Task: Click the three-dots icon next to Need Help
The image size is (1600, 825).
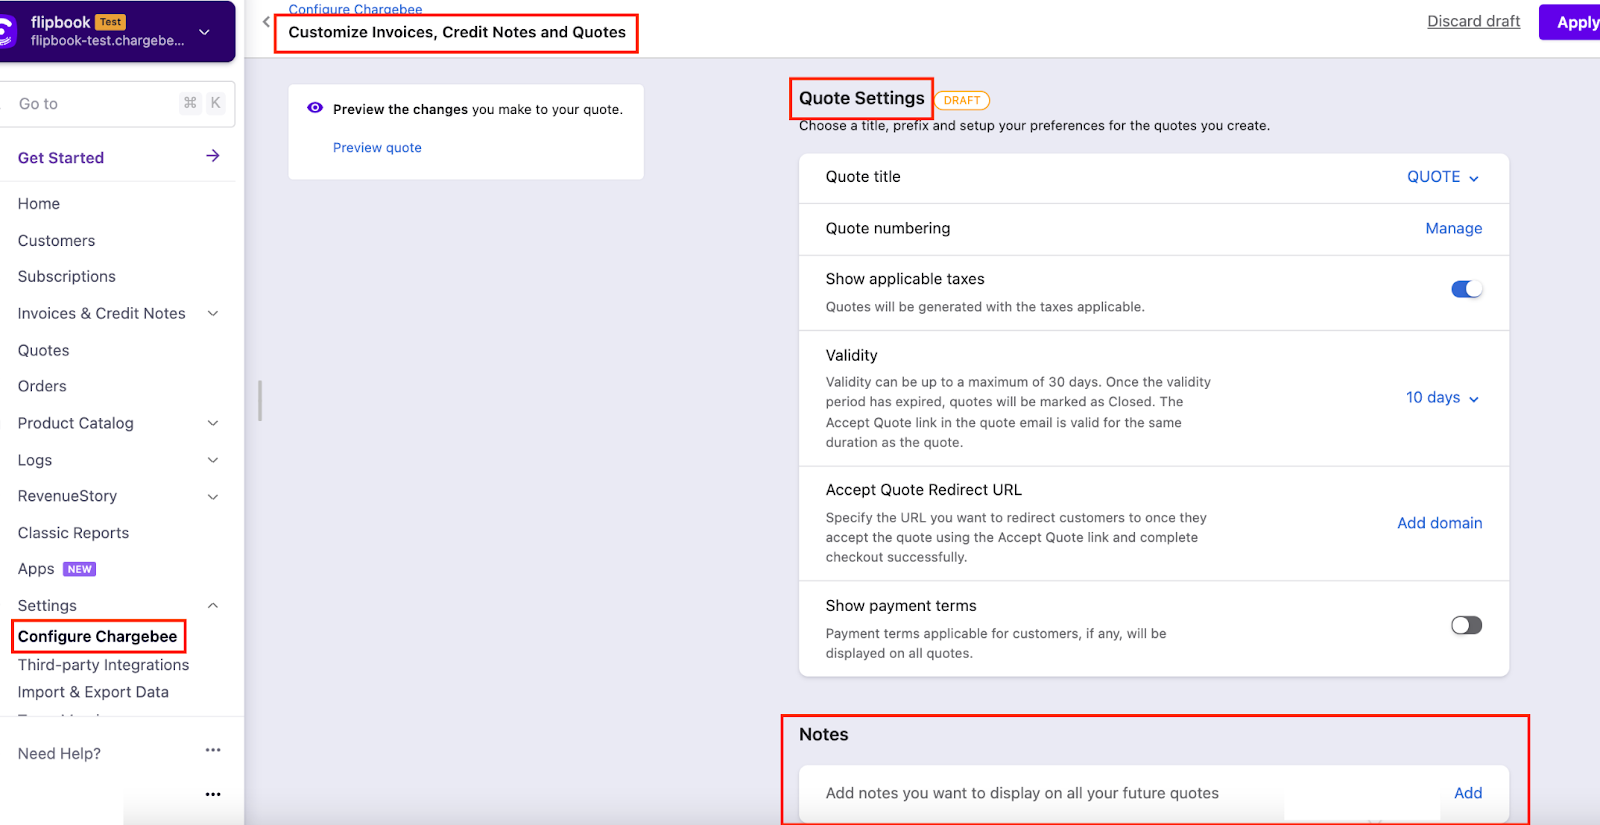Action: [213, 750]
